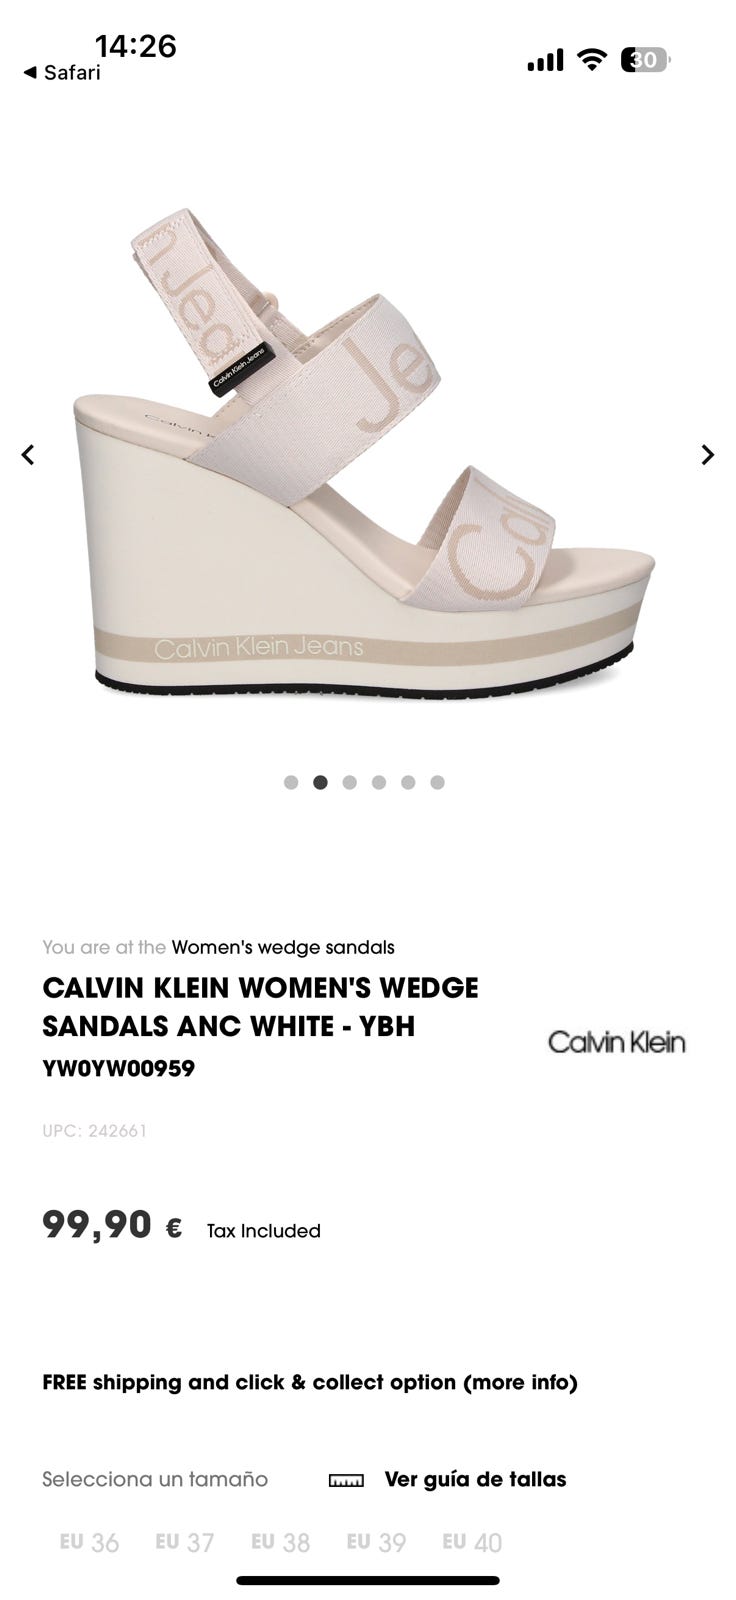Show the previous product image with left arrow
The width and height of the screenshot is (736, 1600).
(x=28, y=455)
